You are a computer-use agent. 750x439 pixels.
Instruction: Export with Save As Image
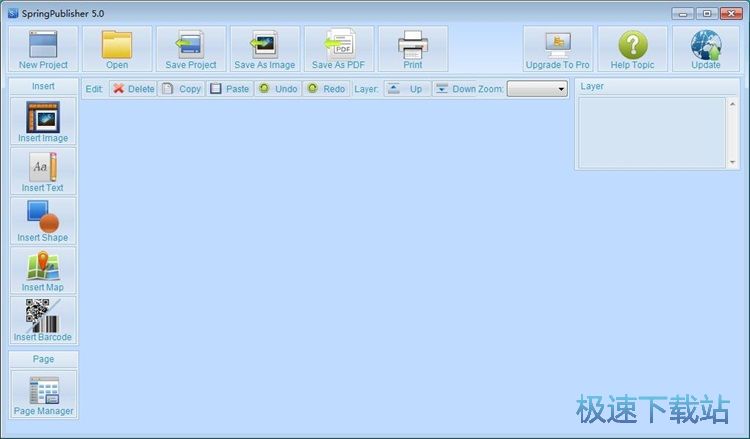[x=265, y=49]
